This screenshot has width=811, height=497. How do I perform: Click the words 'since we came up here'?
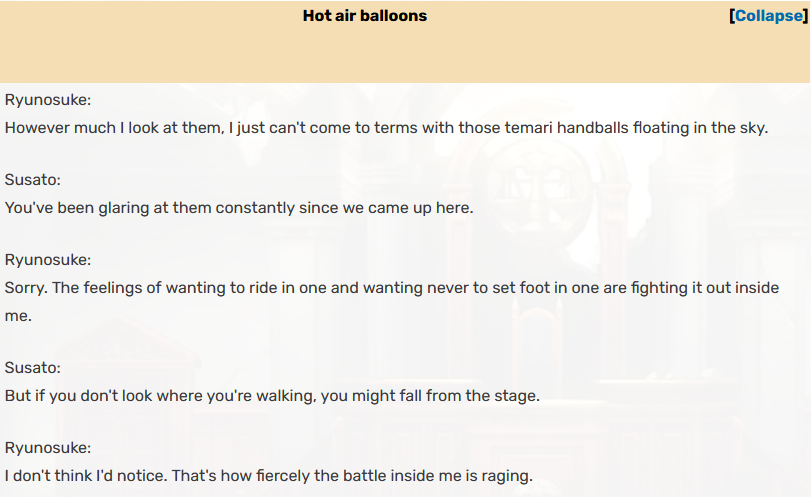386,208
